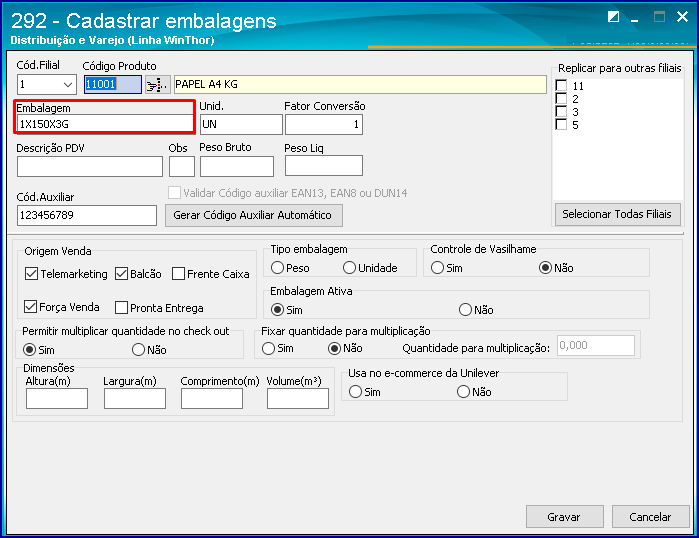Uncheck the Telemarketing origem venda checkbox
This screenshot has width=699, height=538.
(31, 274)
